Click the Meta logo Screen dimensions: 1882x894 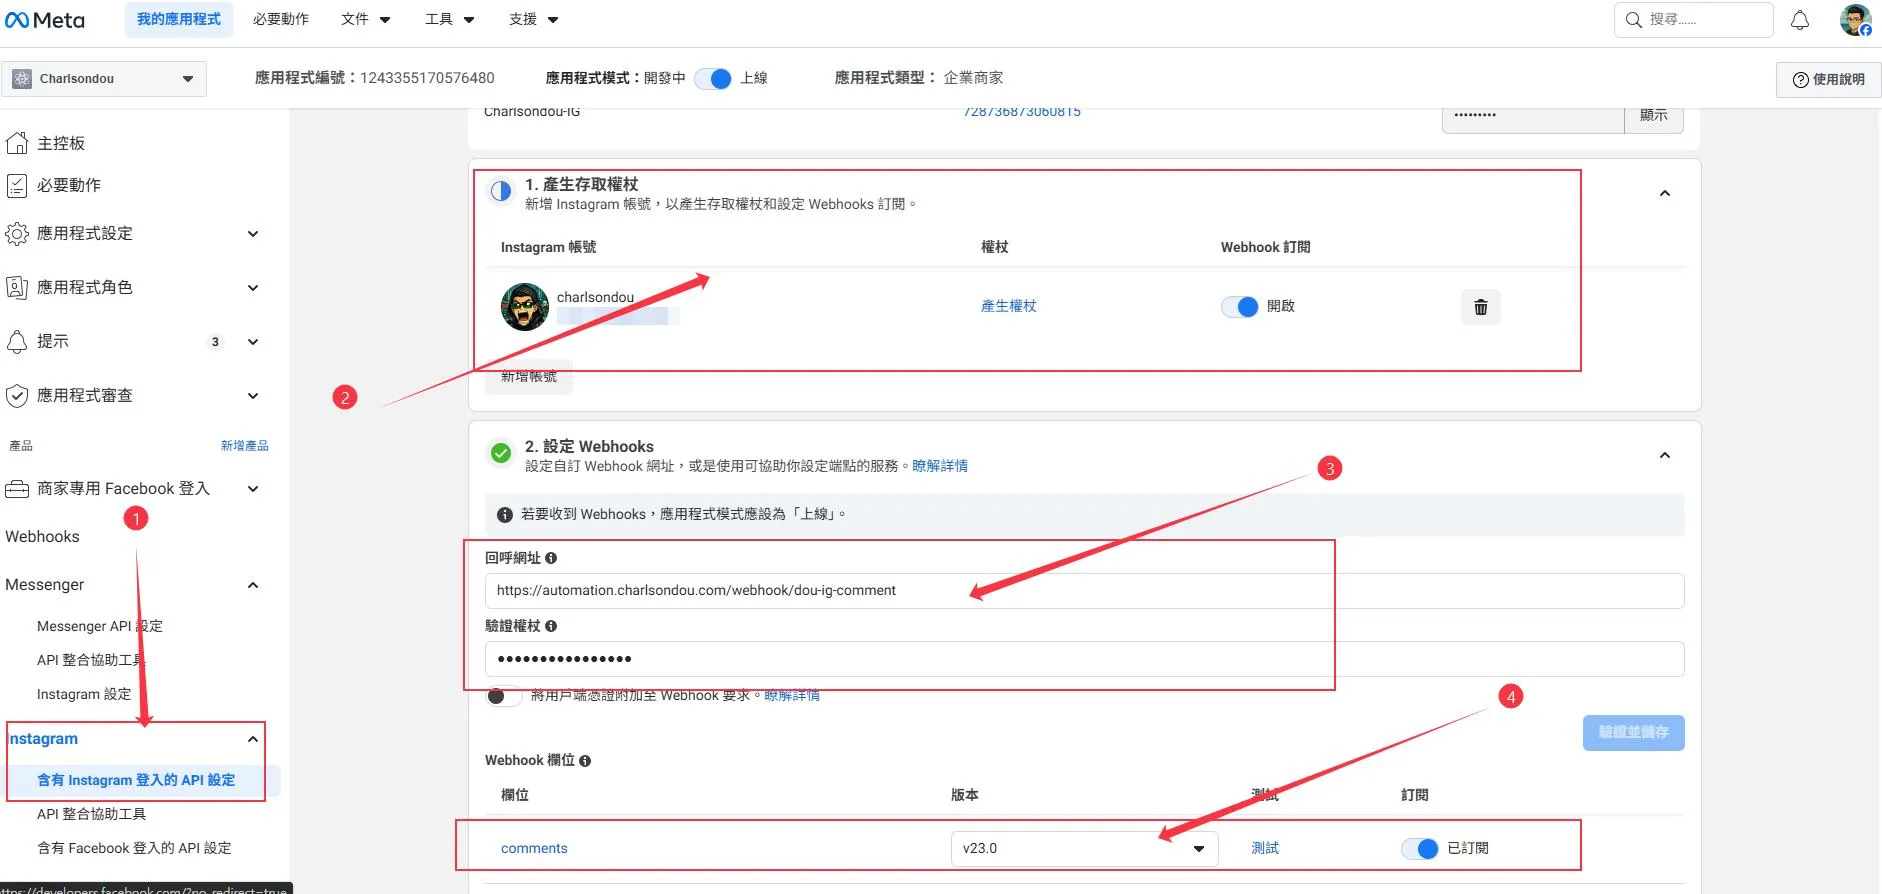(x=45, y=20)
